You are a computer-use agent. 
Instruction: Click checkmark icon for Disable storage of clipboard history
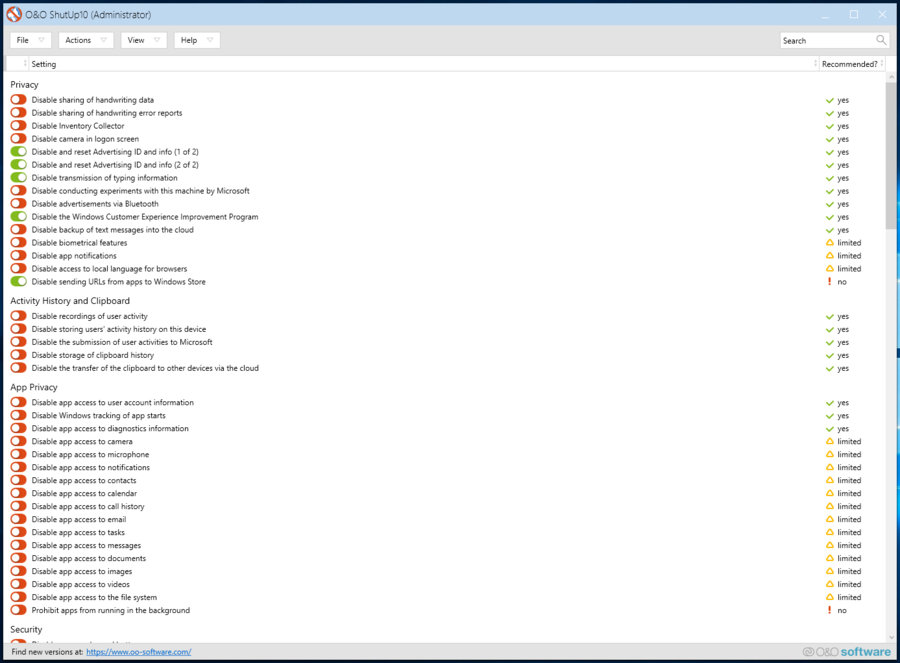click(829, 356)
